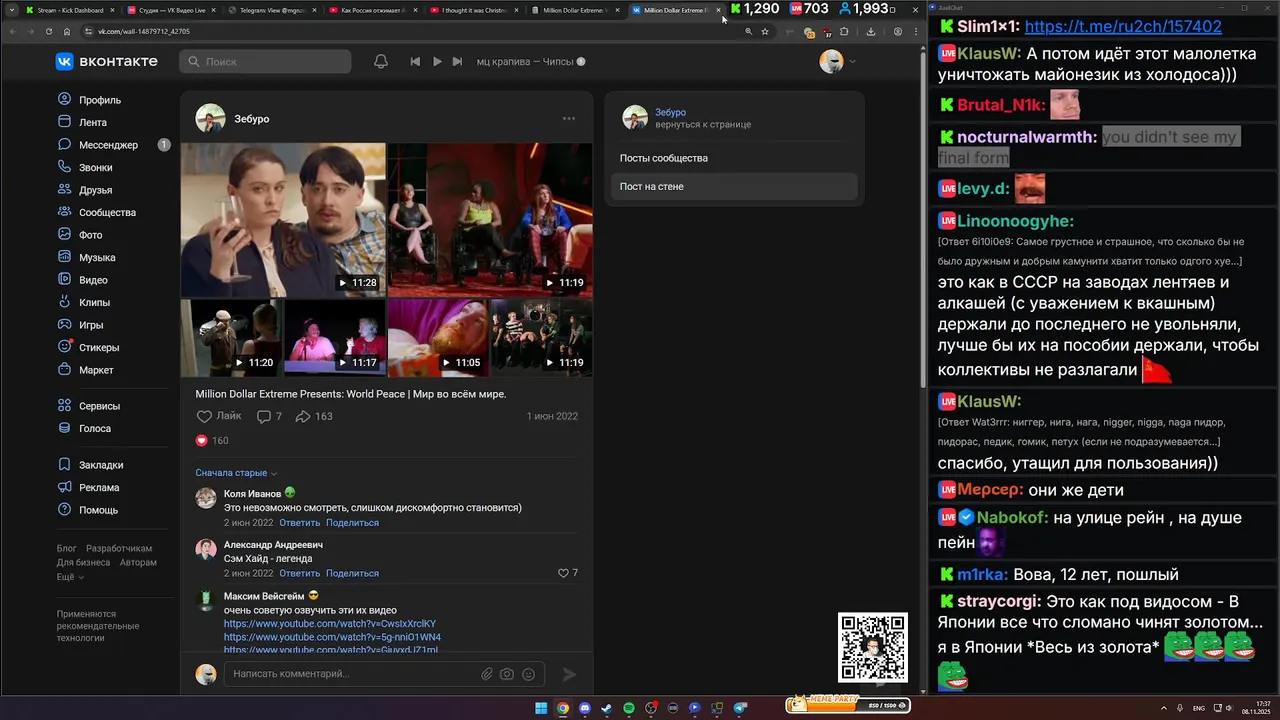Open Spotify from the Windows taskbar
The height and width of the screenshot is (720, 1280).
click(x=629, y=708)
